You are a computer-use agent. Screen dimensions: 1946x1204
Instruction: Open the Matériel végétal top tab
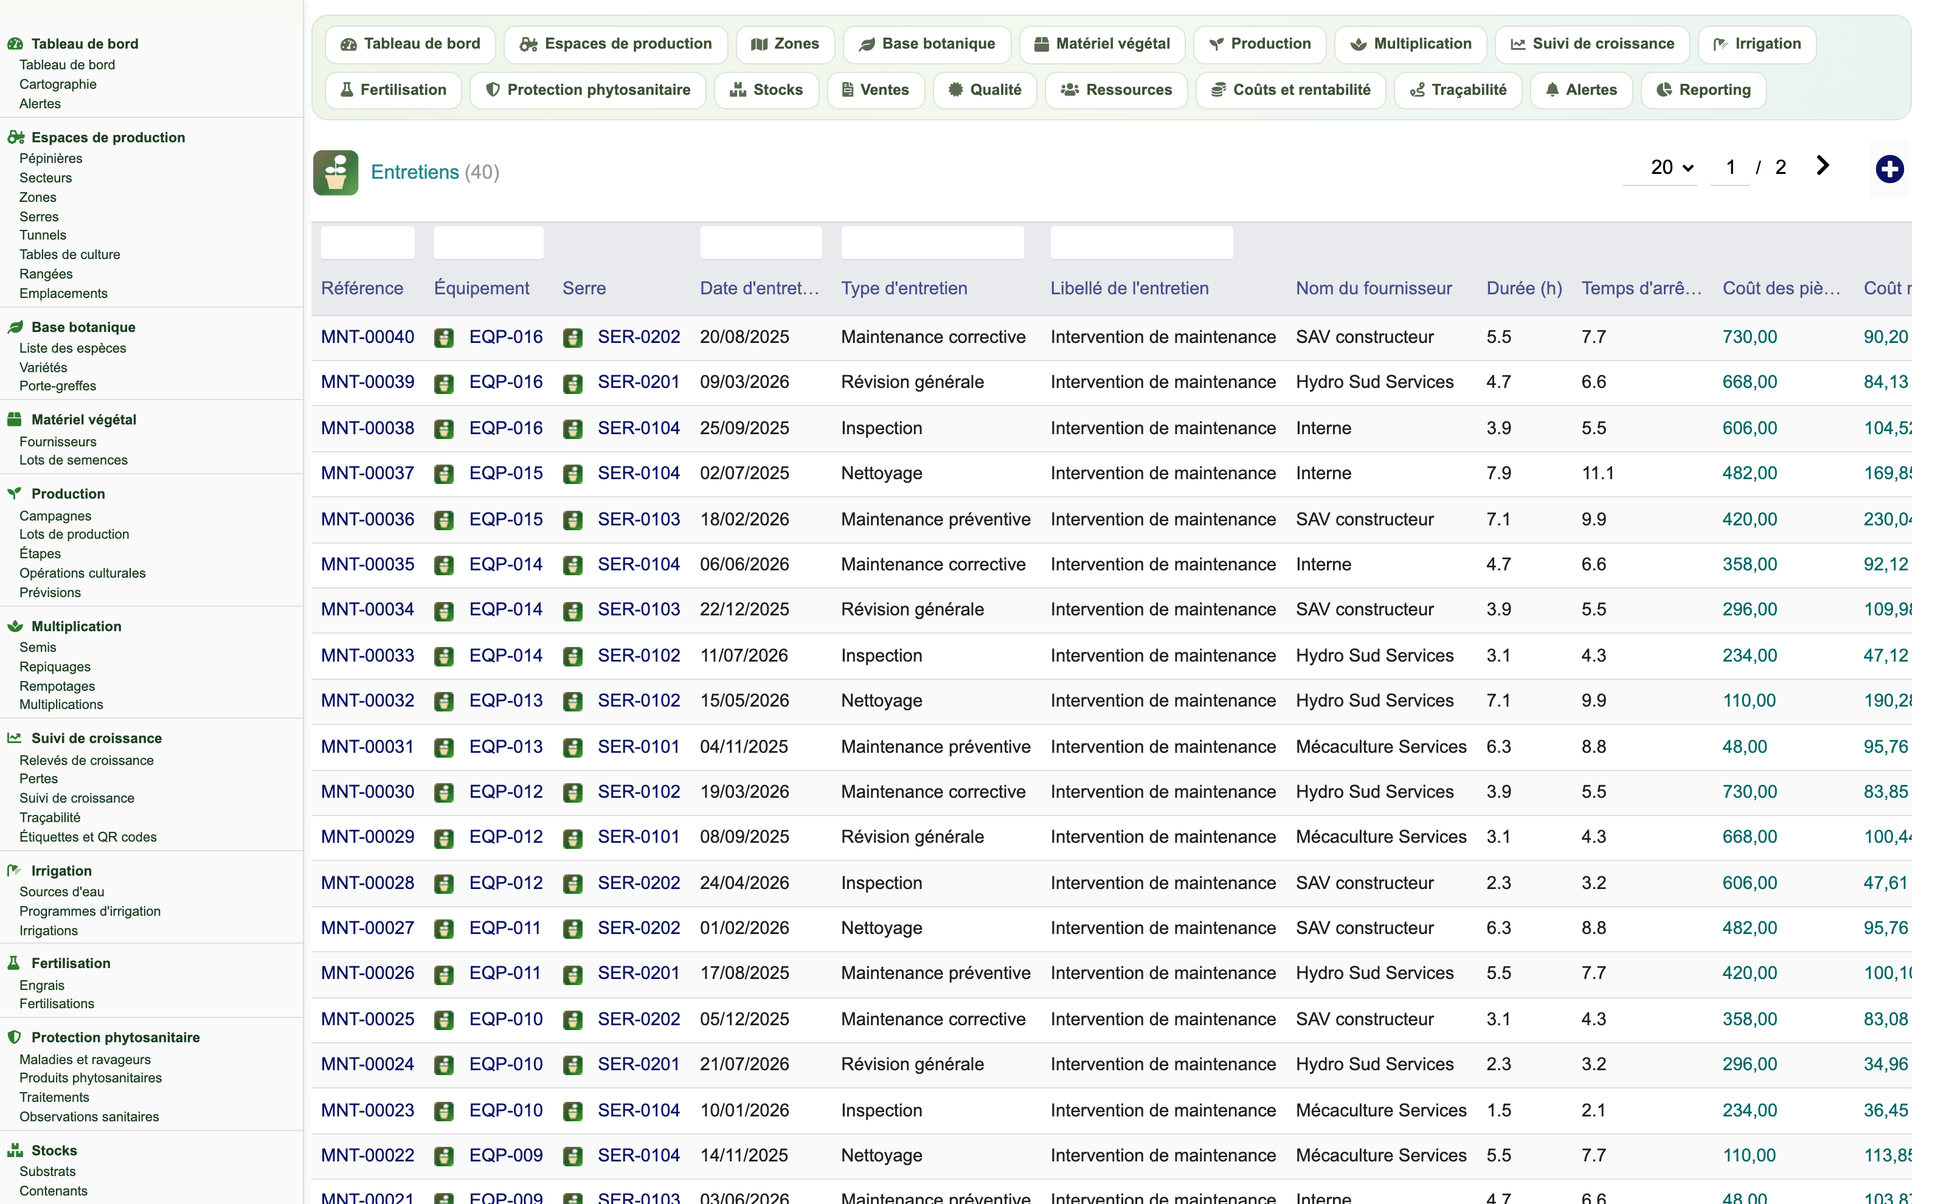[x=1102, y=44]
